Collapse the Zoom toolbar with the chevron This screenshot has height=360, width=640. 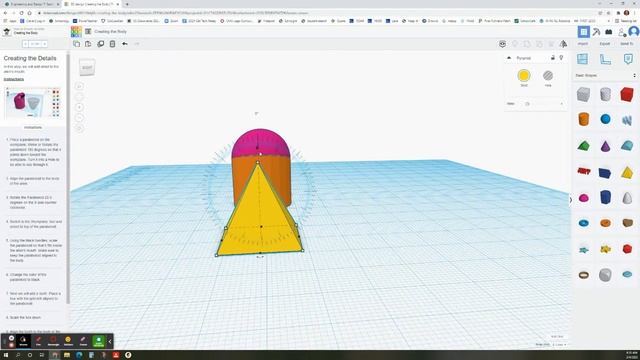tap(110, 341)
